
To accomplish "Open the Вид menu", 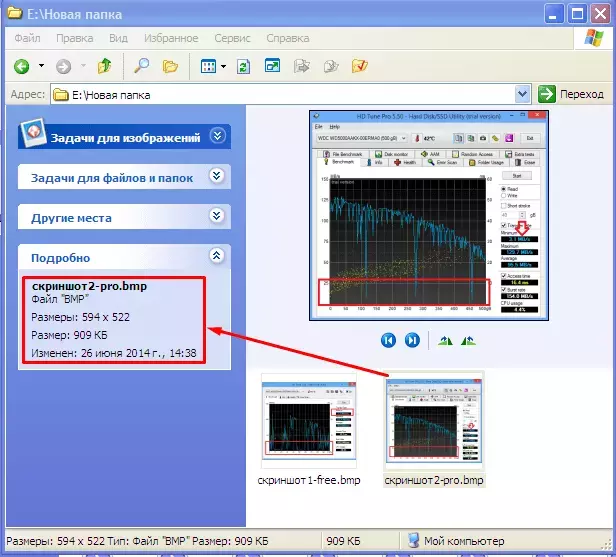I will pos(118,38).
